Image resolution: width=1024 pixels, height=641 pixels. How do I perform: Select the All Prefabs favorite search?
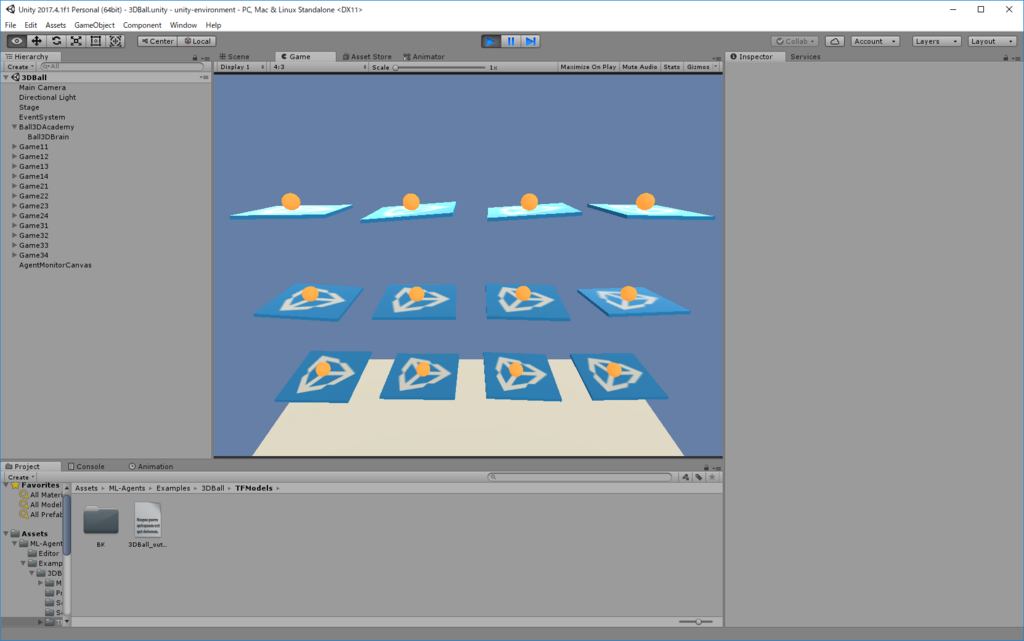click(41, 514)
